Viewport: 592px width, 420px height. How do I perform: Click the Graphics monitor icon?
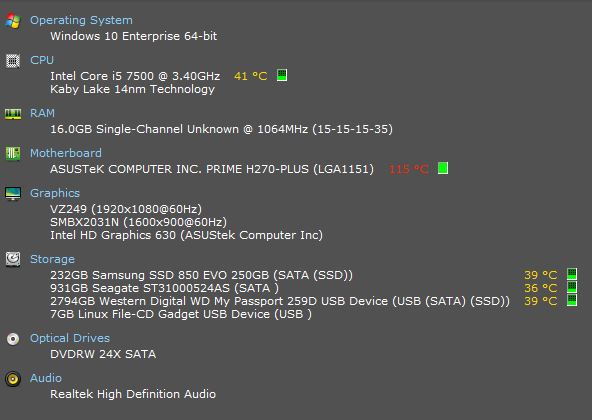13,193
